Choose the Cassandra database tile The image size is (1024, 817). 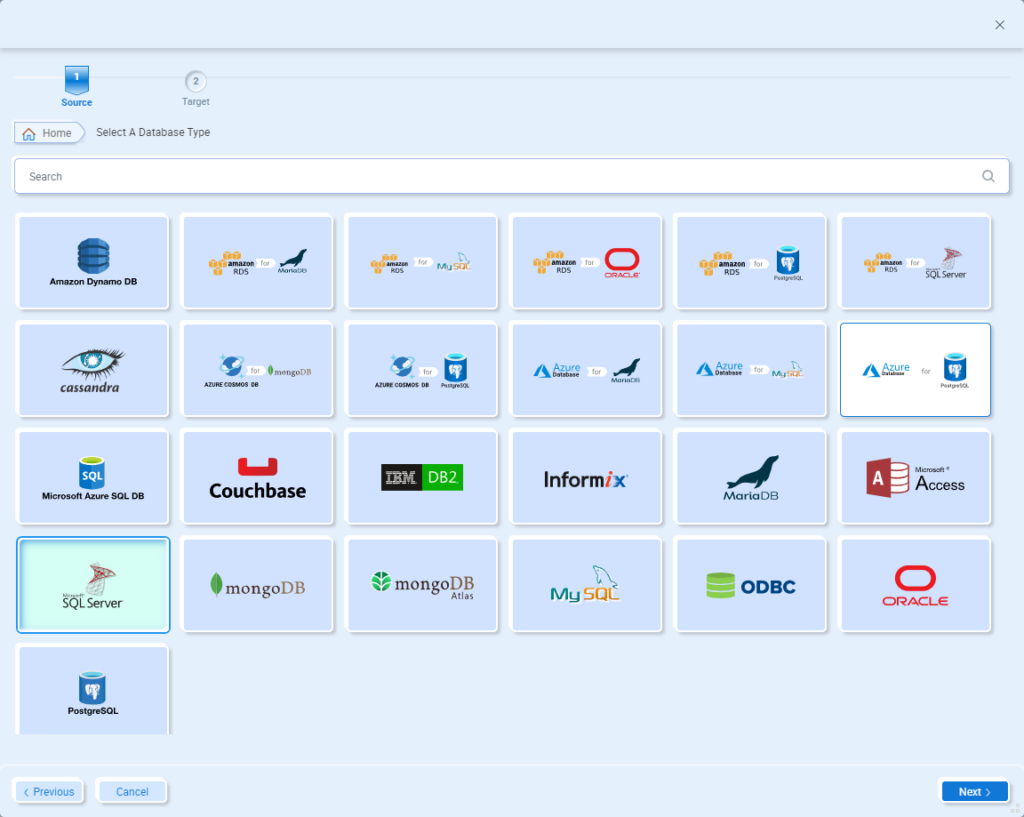[x=94, y=370]
